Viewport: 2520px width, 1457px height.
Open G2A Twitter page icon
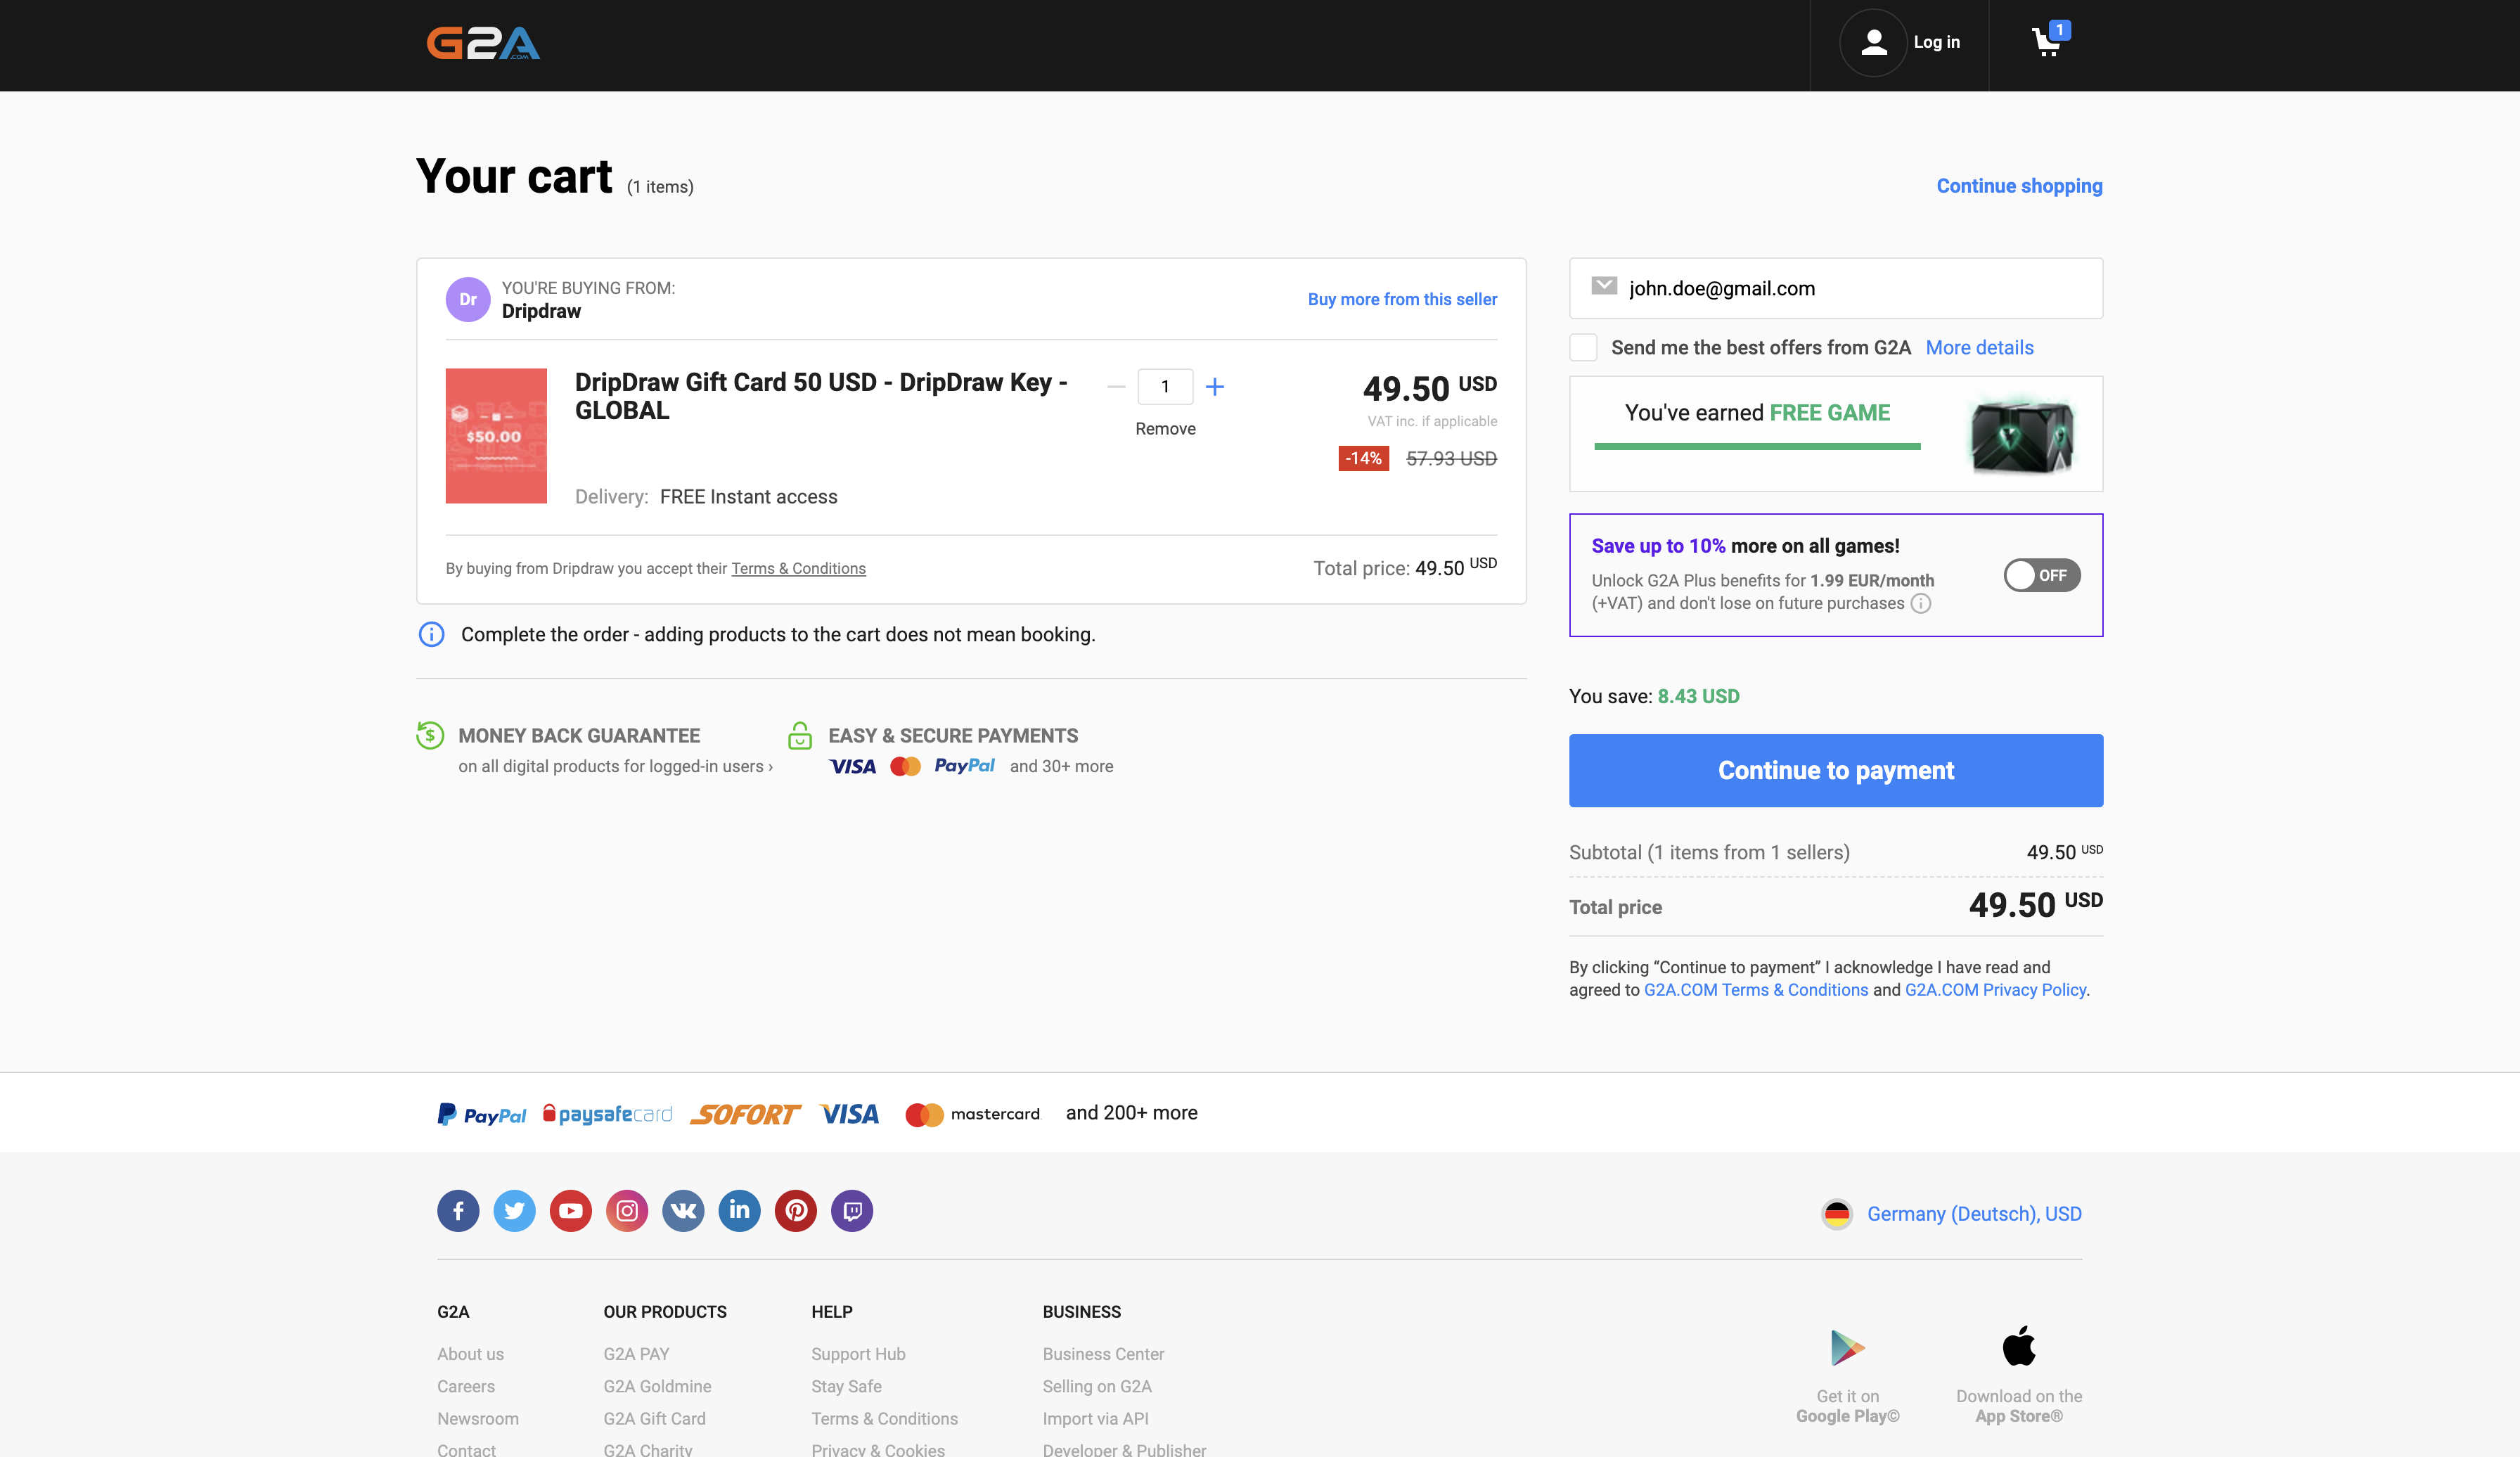coord(514,1211)
